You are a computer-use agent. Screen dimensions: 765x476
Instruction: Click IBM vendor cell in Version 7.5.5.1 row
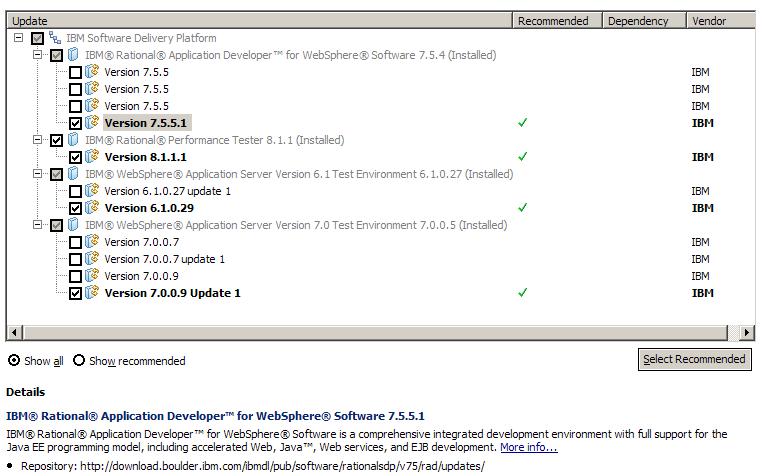(x=703, y=123)
